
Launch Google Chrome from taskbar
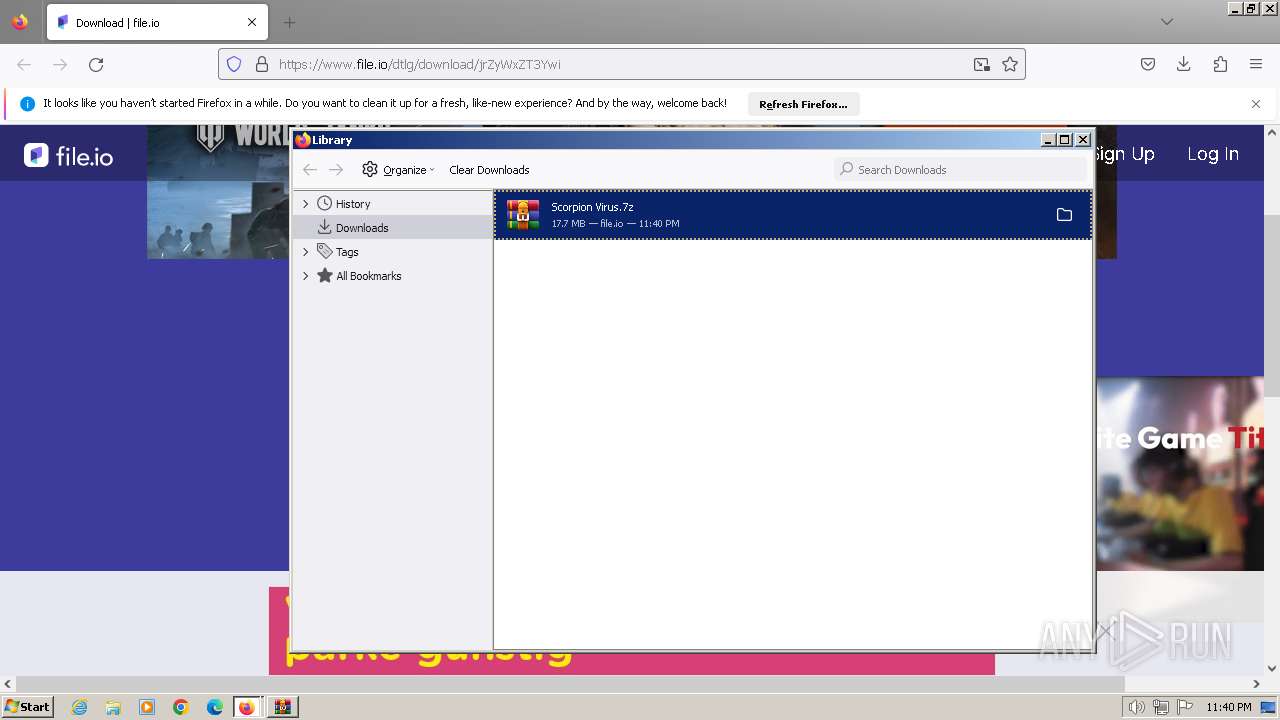(x=181, y=707)
